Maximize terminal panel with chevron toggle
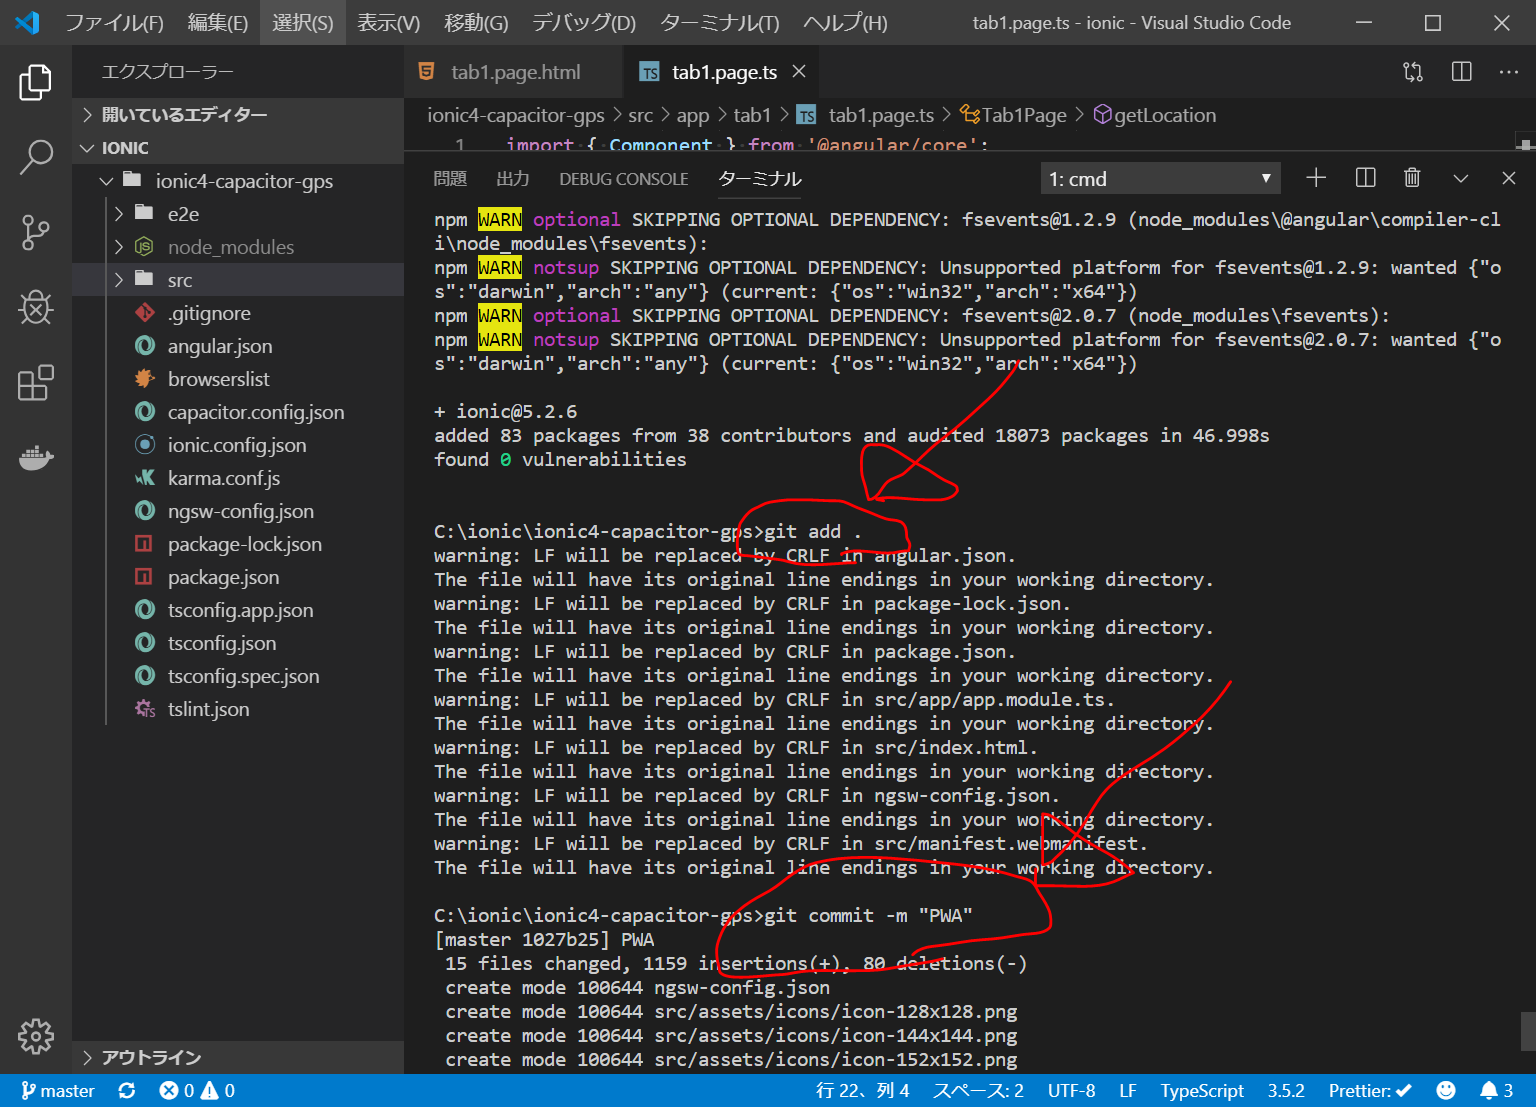The image size is (1536, 1107). [x=1460, y=178]
